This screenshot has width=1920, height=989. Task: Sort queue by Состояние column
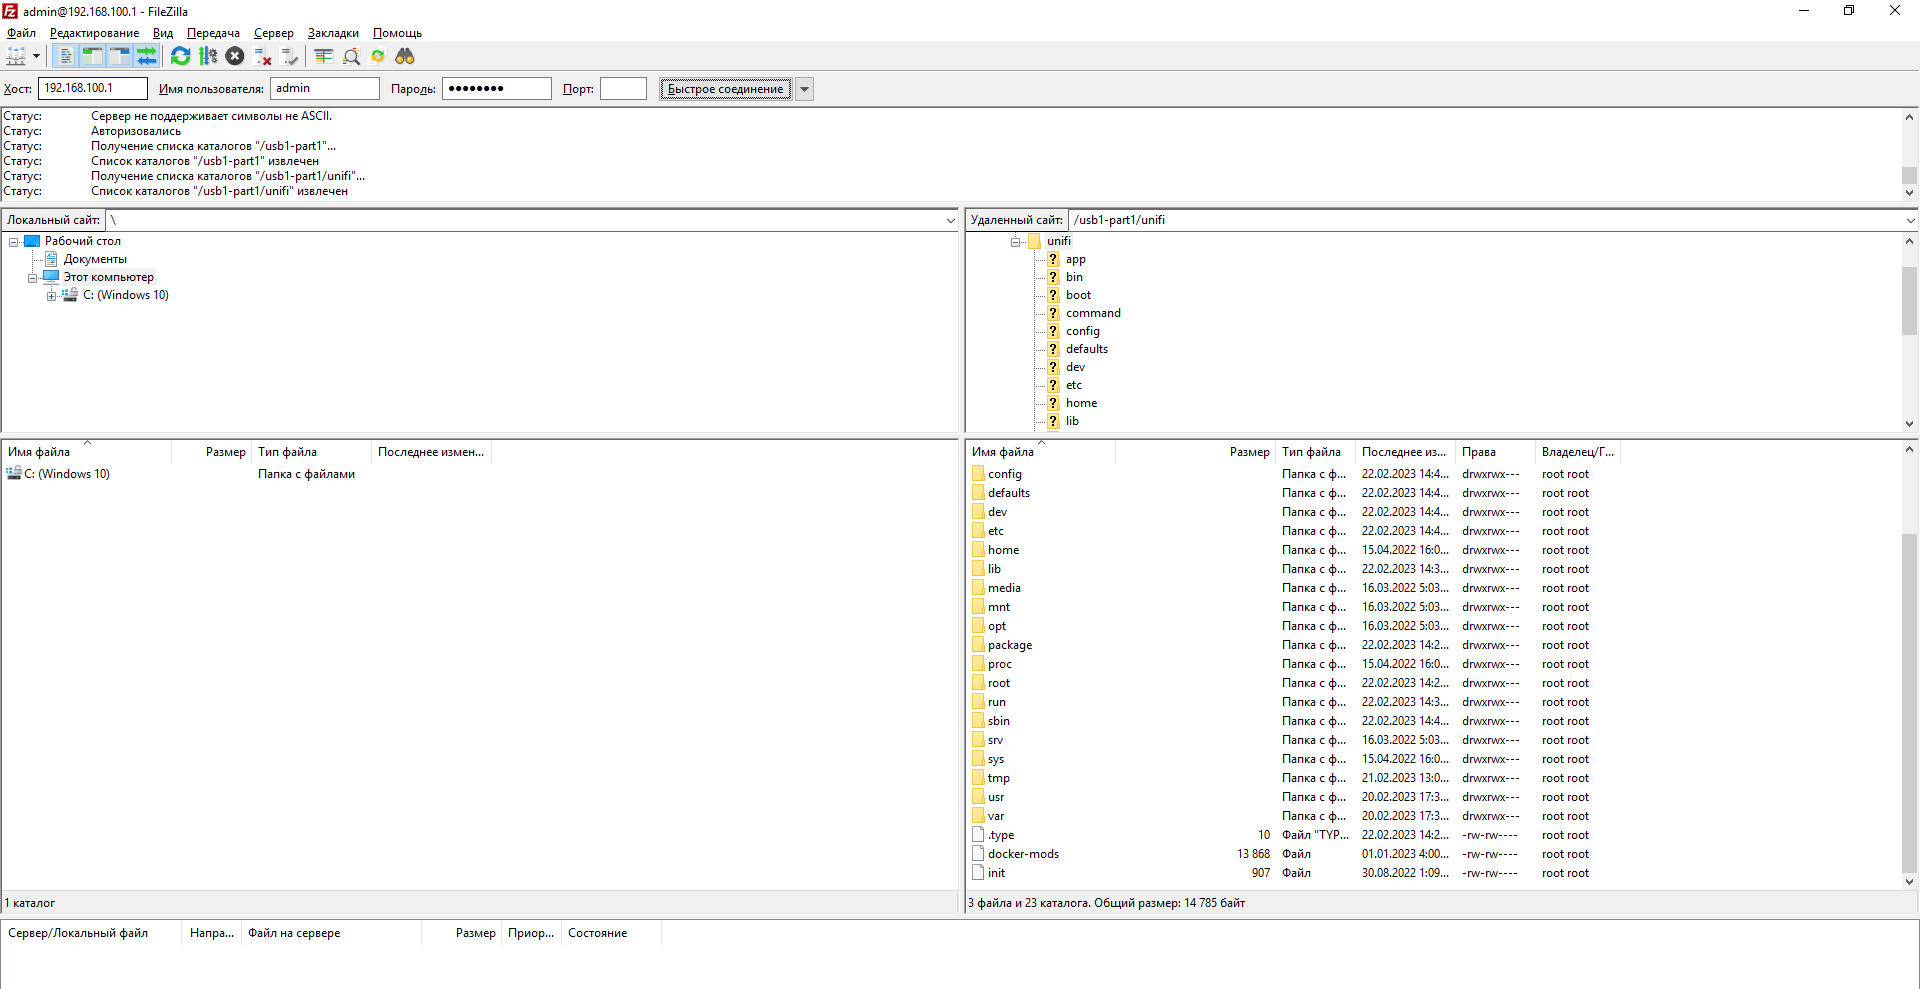click(611, 933)
